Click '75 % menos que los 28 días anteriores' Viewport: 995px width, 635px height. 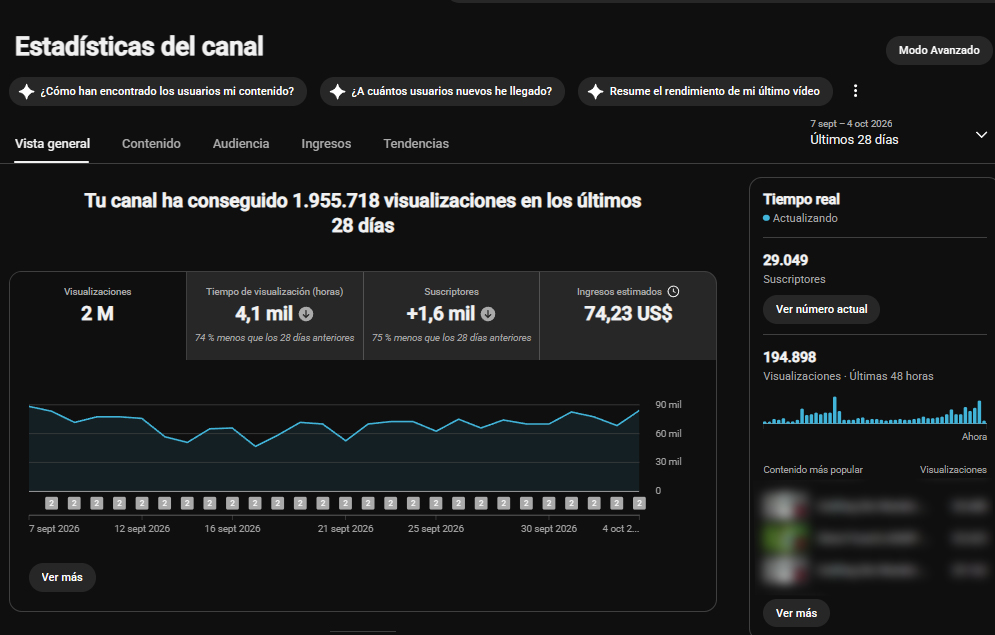[451, 338]
